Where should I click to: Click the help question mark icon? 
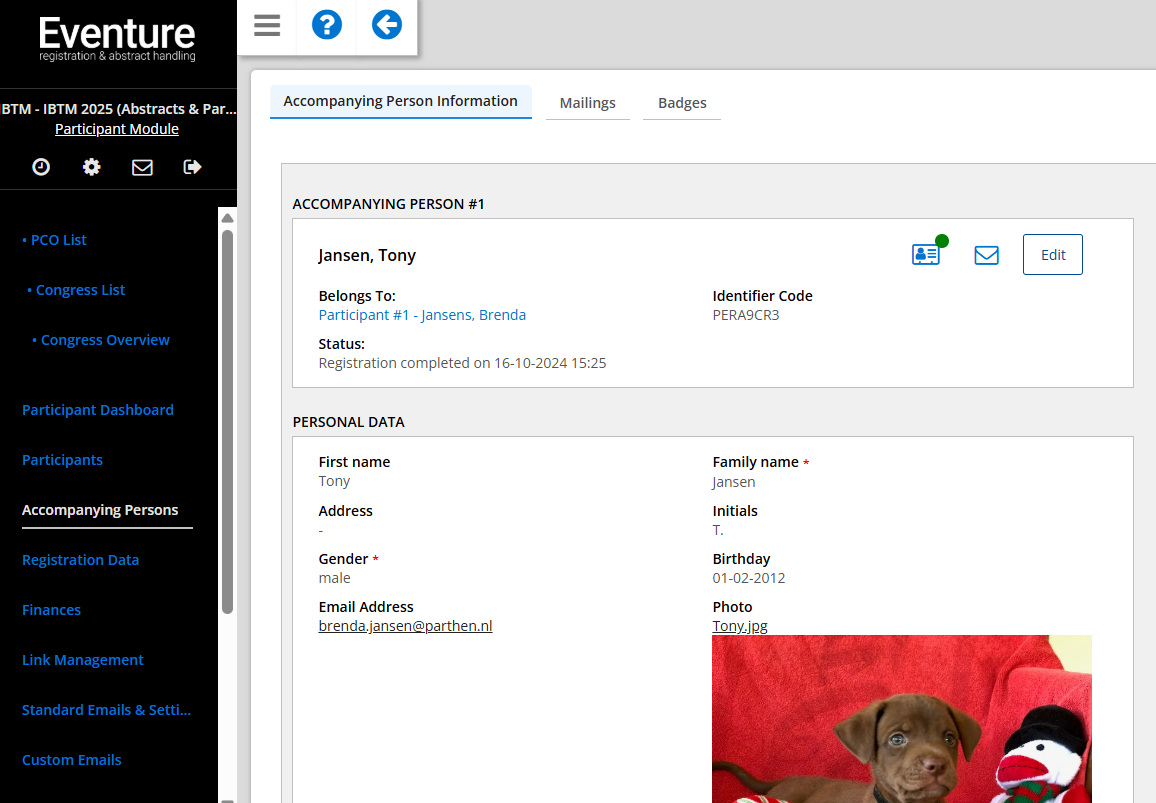(x=327, y=26)
